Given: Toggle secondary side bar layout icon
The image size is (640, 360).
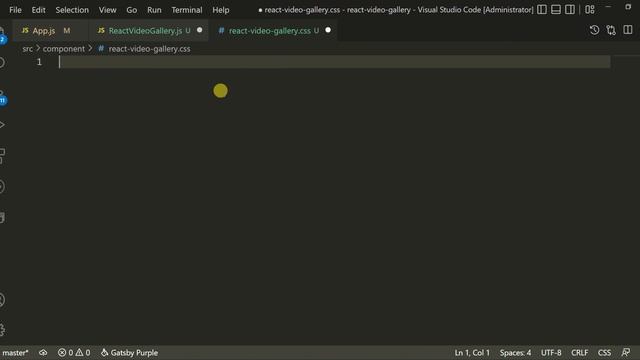Looking at the screenshot, I should [570, 9].
